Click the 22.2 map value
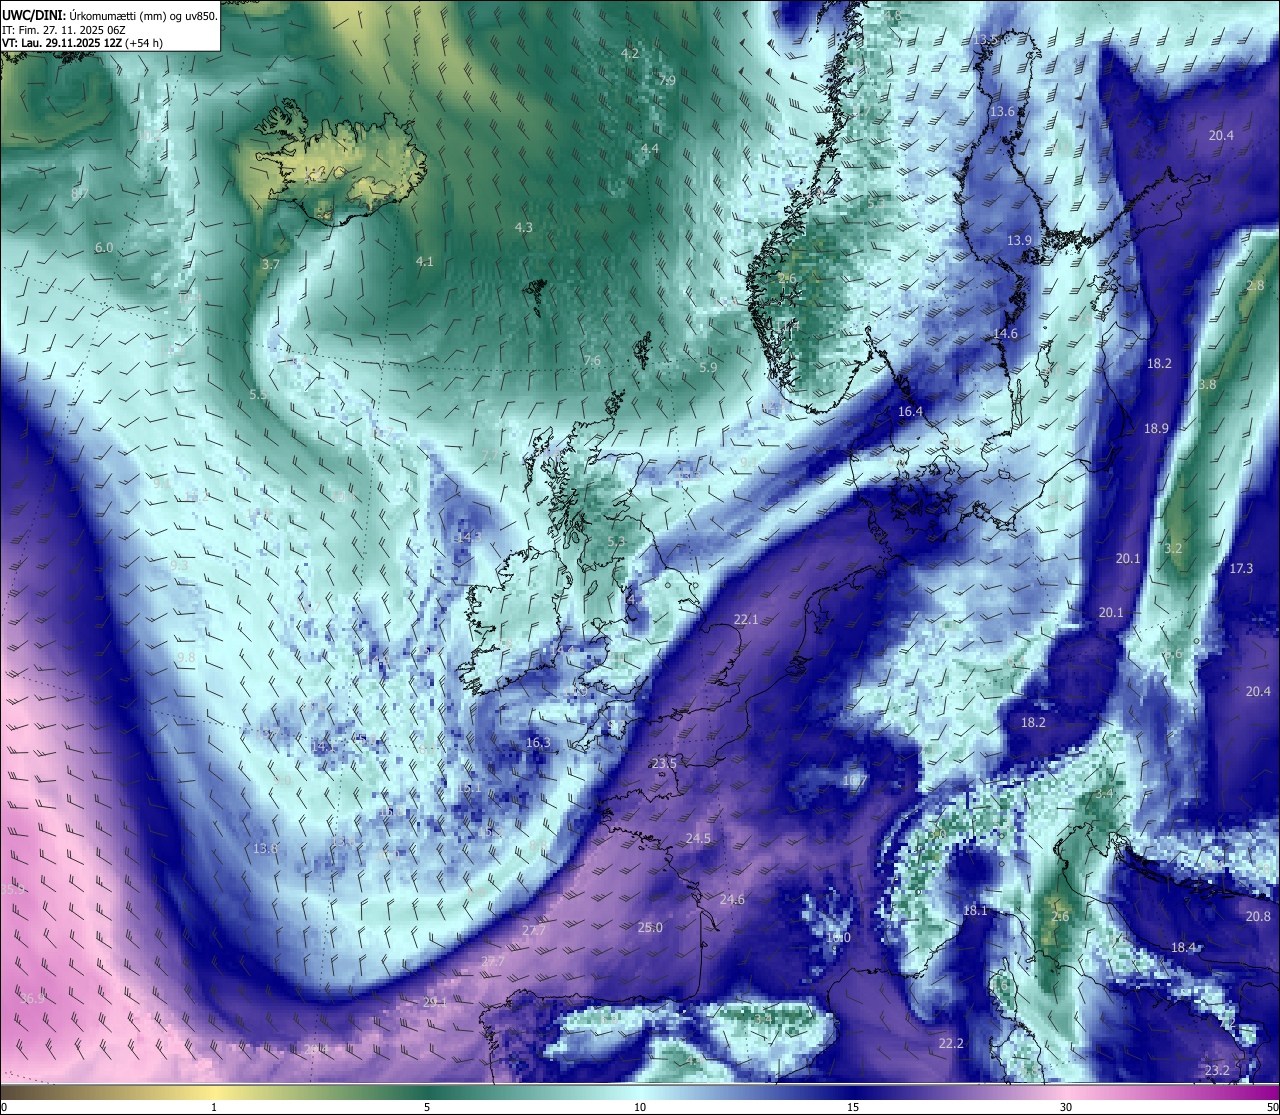This screenshot has height=1115, width=1280. pos(951,1044)
